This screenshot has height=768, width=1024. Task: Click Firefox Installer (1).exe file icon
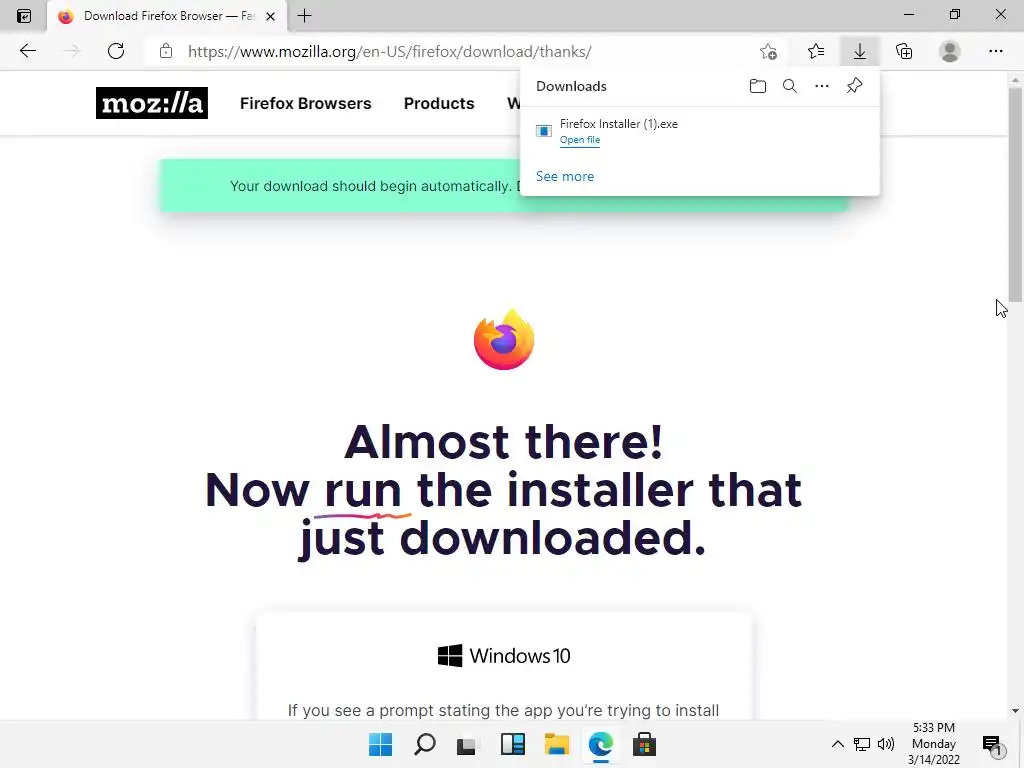(543, 131)
